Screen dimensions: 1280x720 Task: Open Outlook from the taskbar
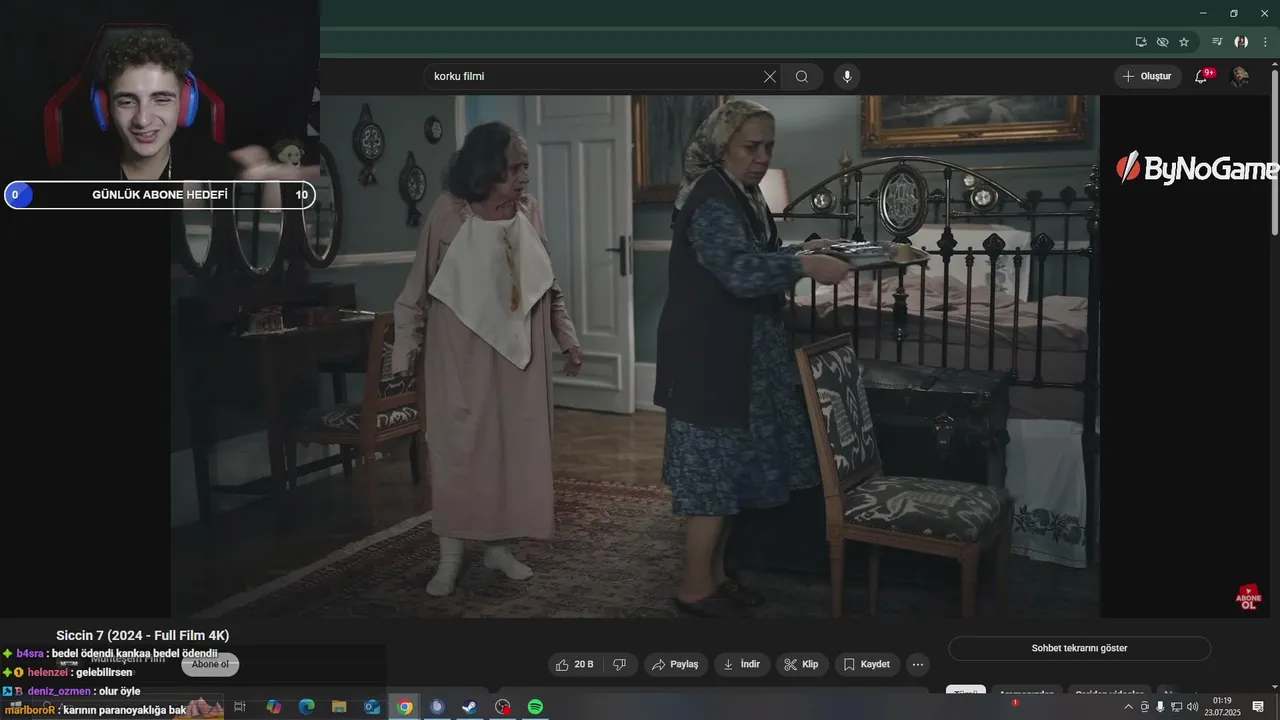tap(372, 707)
